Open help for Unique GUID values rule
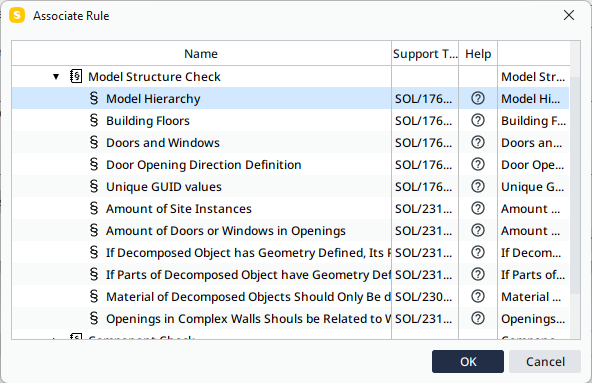592x383 pixels. (478, 186)
